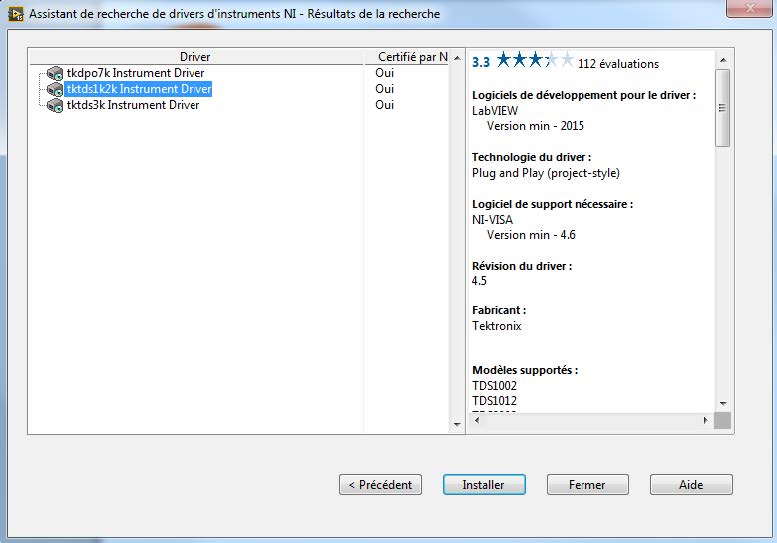Go back with the Précédent button
The image size is (777, 543).
[x=381, y=485]
